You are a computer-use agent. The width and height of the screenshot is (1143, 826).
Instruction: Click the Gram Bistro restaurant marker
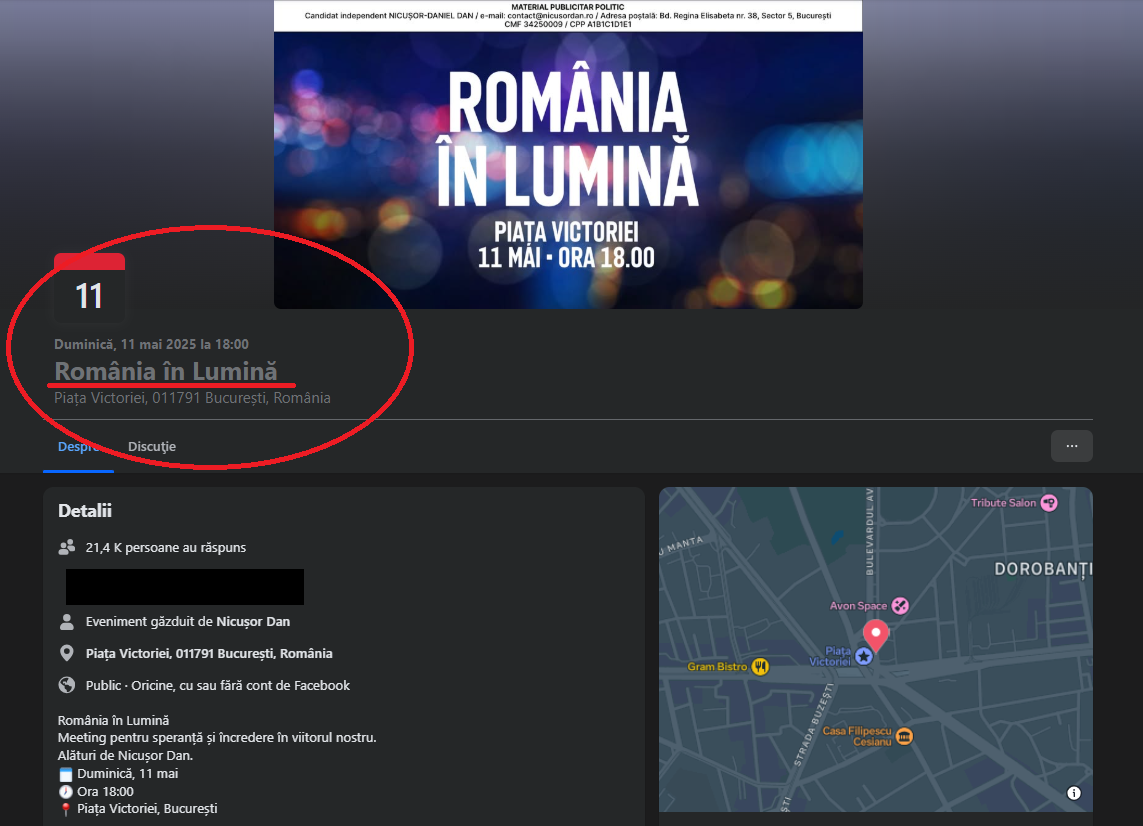(760, 667)
